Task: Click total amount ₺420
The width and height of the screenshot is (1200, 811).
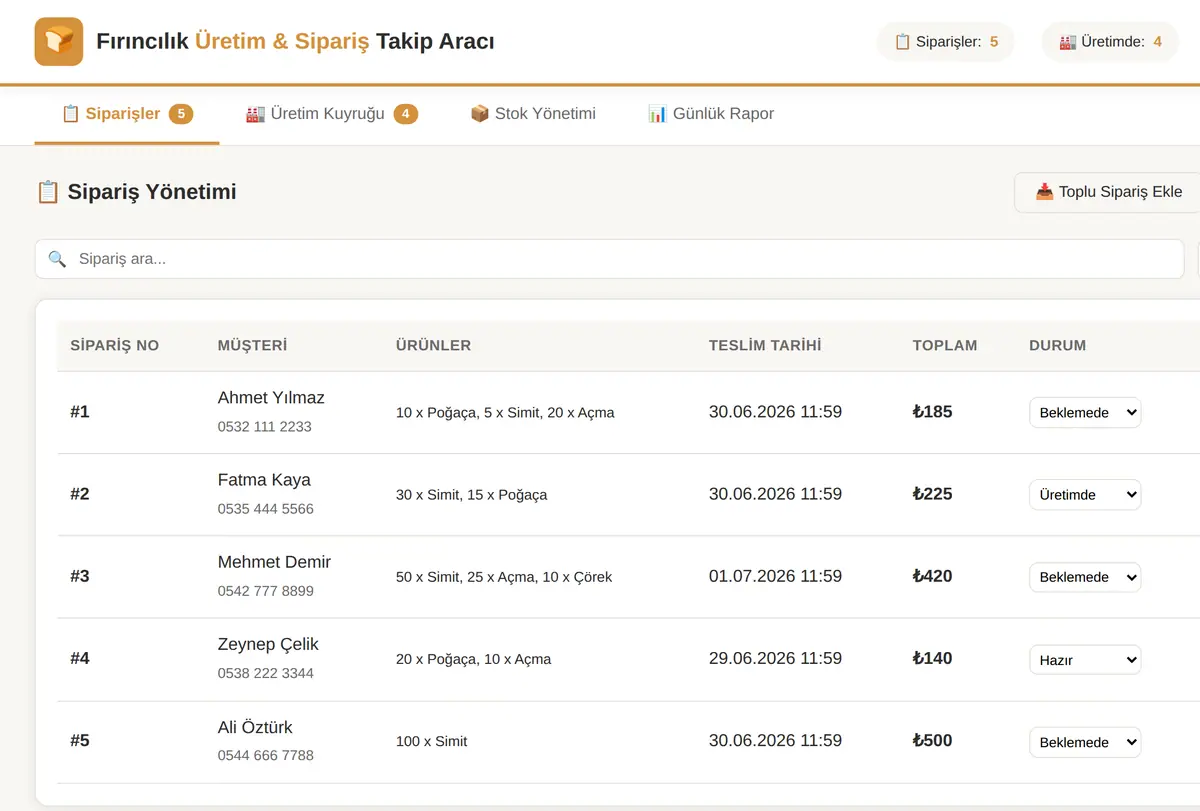Action: pos(932,576)
